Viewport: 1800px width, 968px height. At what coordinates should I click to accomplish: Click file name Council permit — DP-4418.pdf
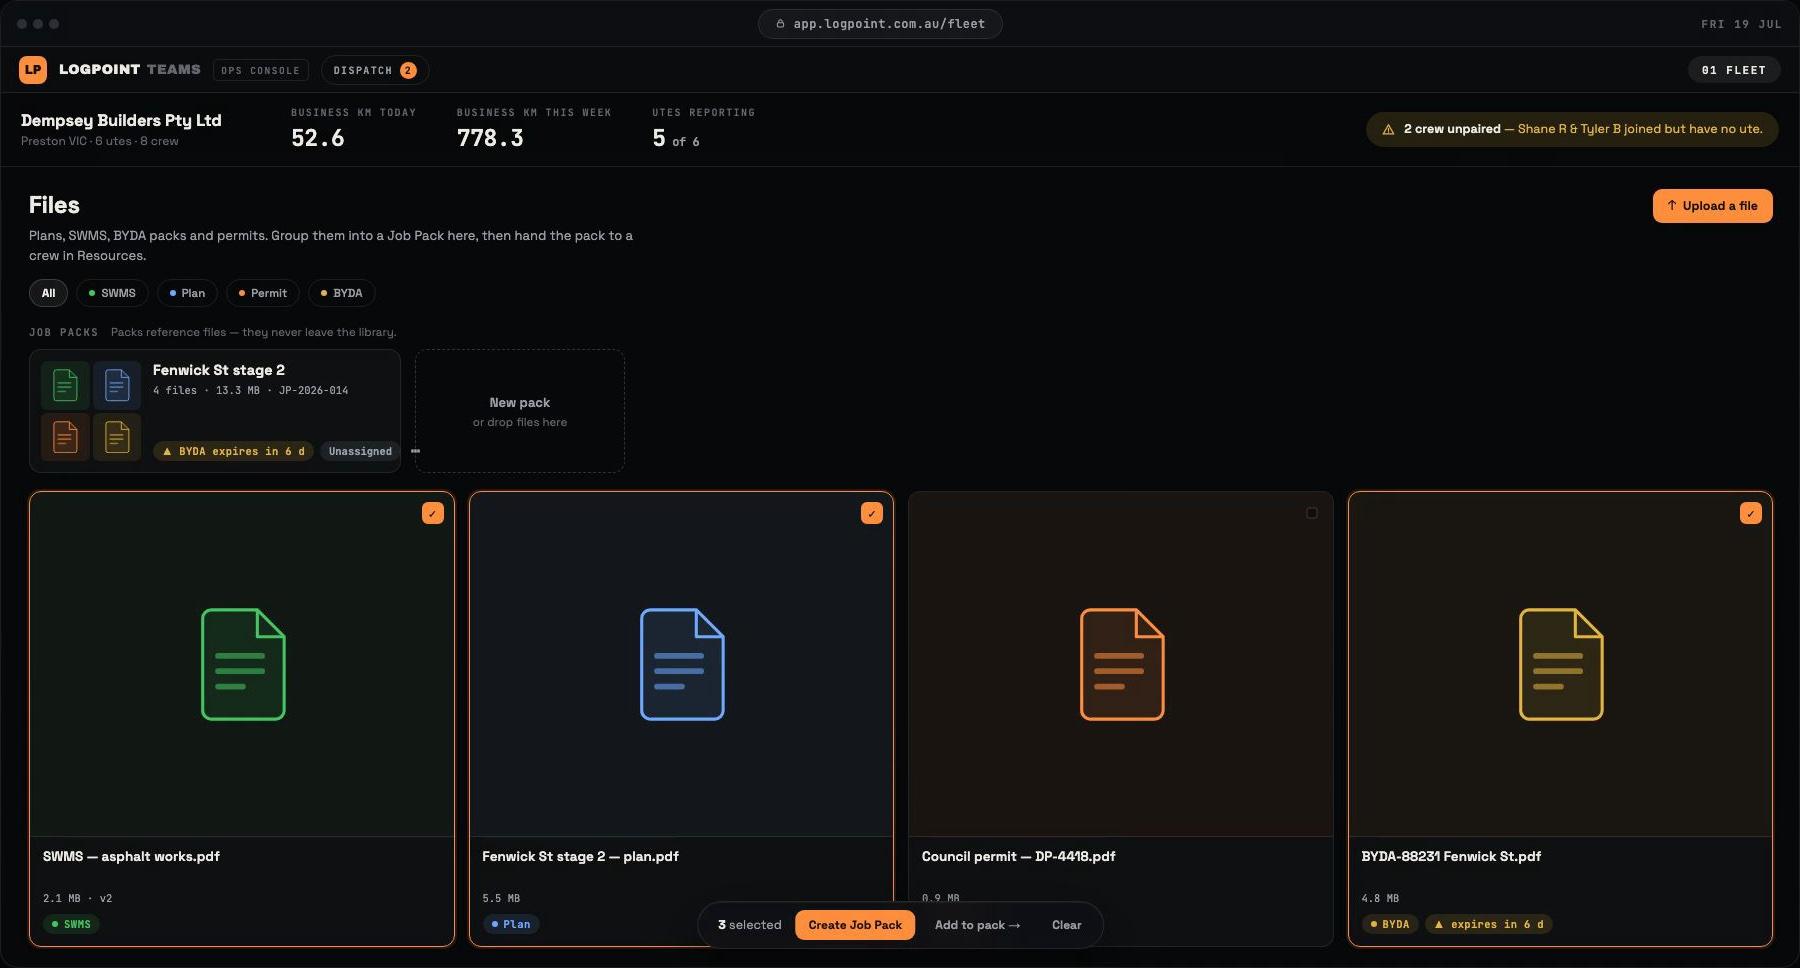click(x=1018, y=856)
